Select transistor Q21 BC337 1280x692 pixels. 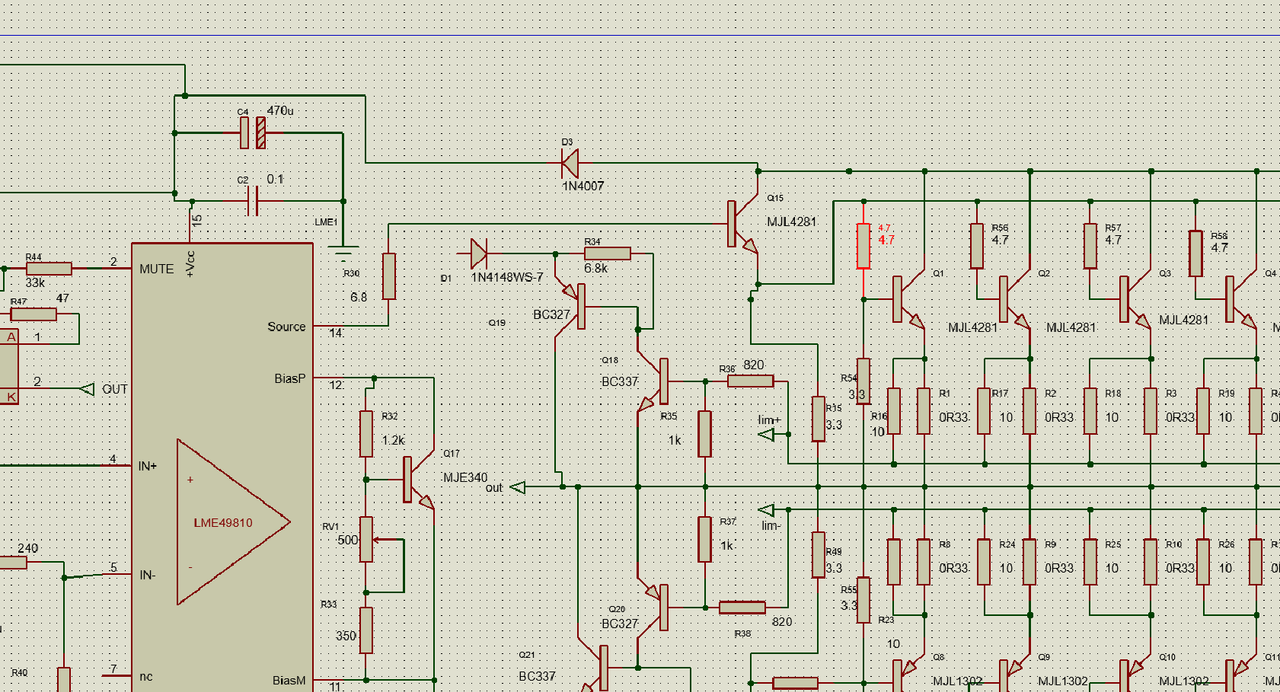596,668
